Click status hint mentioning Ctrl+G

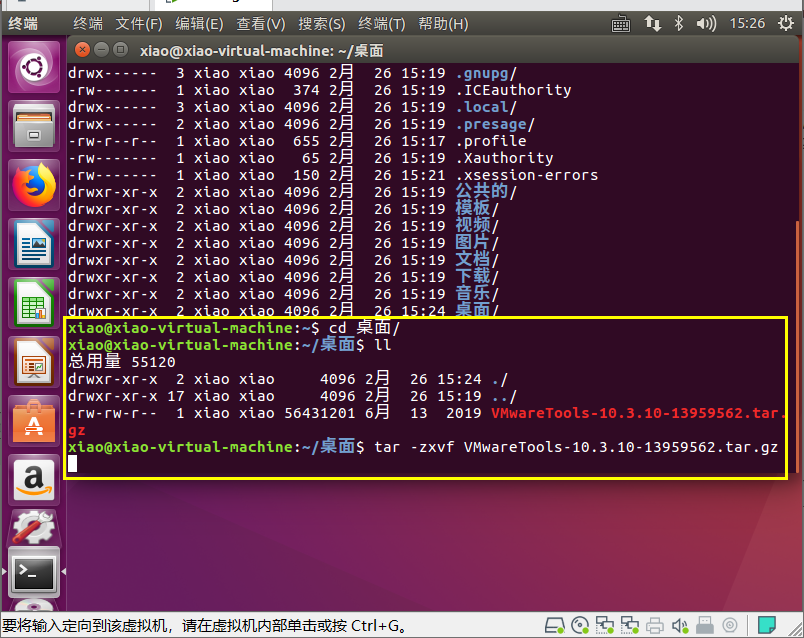tap(205, 626)
